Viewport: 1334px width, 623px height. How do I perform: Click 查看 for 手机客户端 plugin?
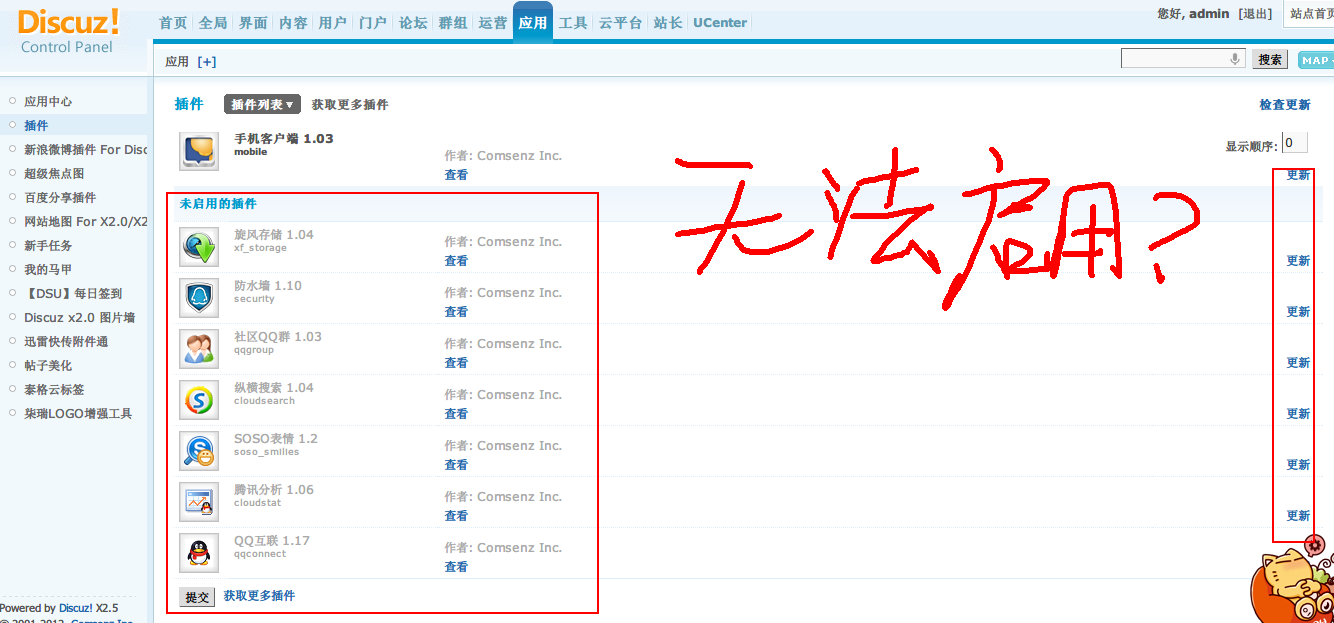click(x=456, y=175)
